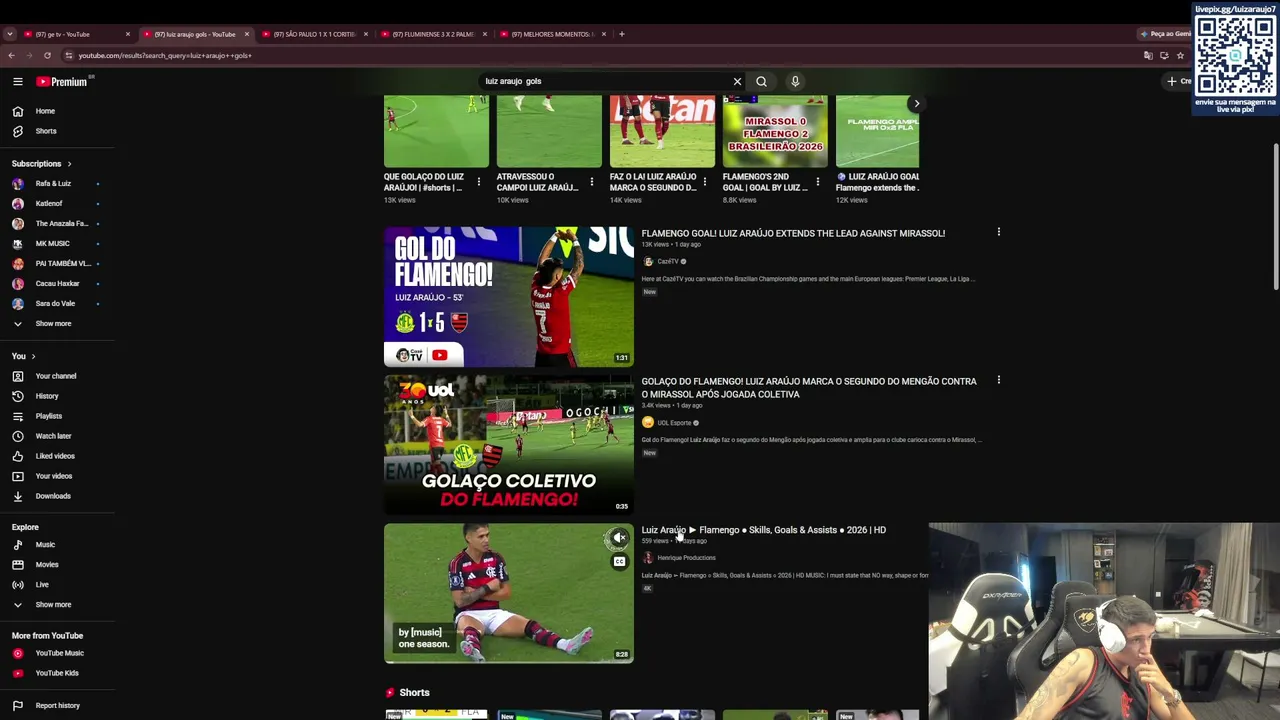Open a new browser tab
Image resolution: width=1280 pixels, height=720 pixels.
(x=621, y=34)
